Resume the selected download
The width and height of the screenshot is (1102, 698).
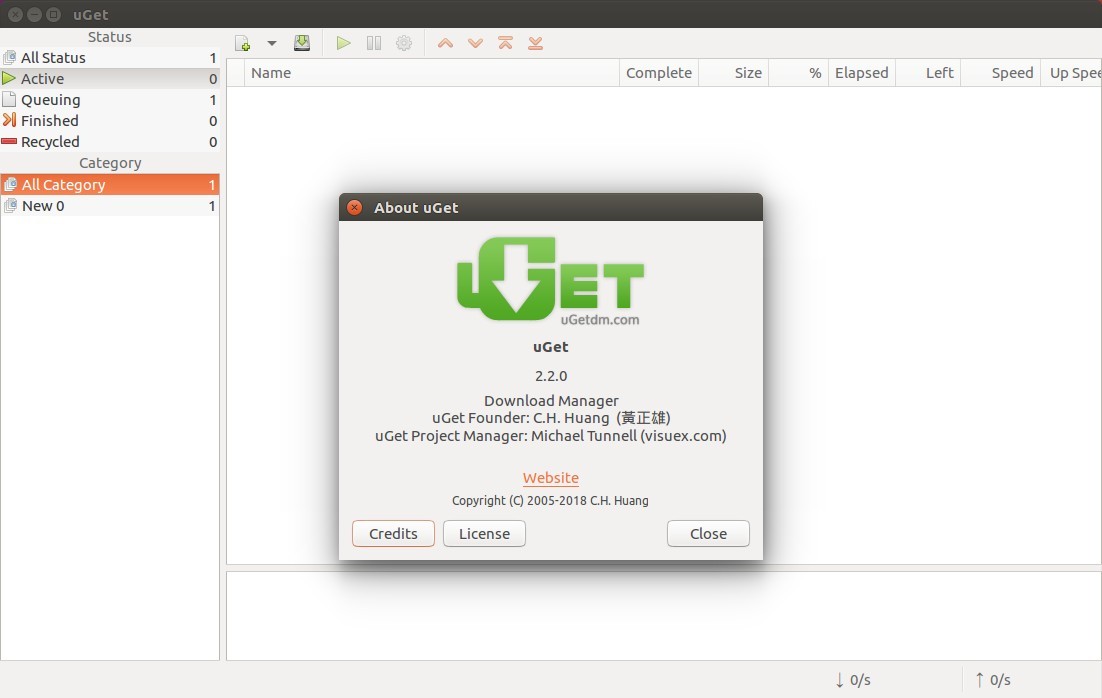click(343, 43)
